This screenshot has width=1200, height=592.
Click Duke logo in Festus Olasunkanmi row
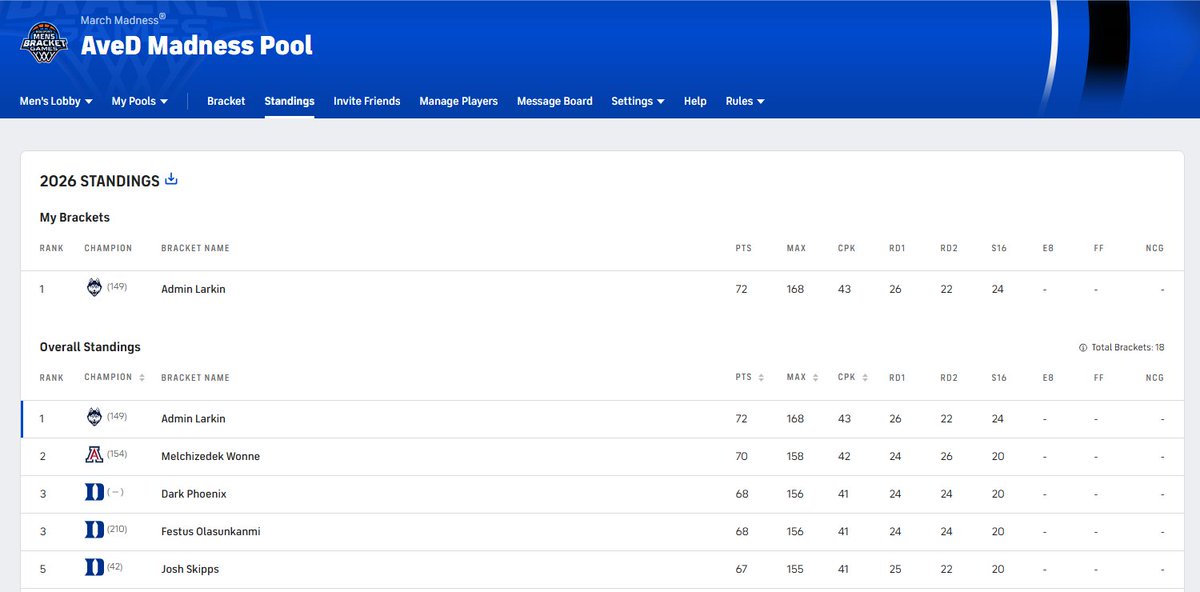(x=94, y=531)
